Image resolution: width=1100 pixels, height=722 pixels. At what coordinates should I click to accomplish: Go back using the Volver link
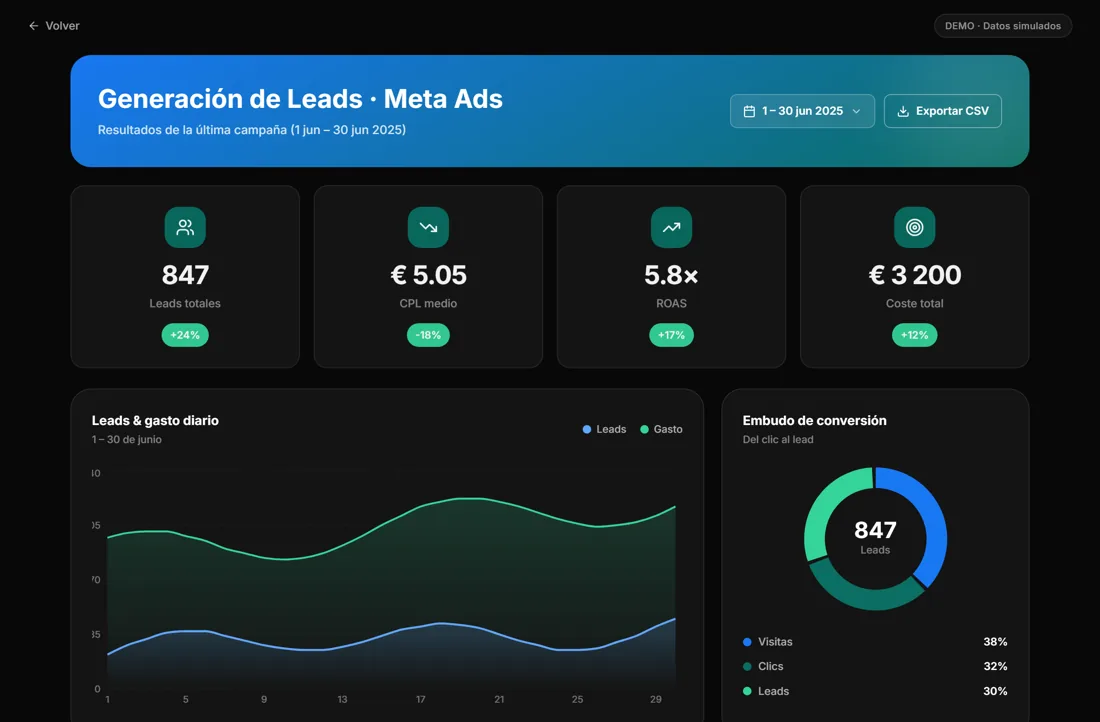click(x=54, y=26)
